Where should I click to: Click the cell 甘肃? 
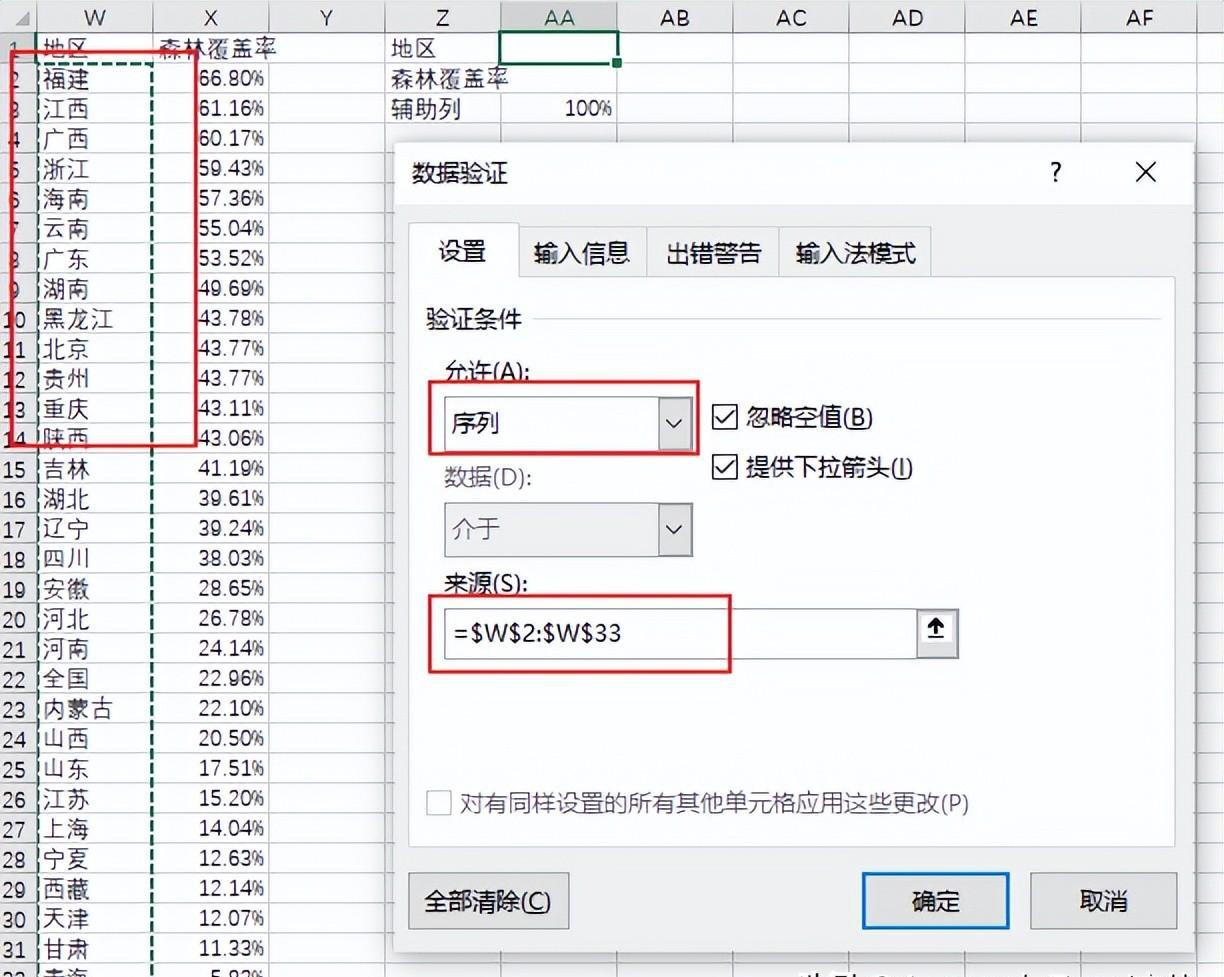click(x=95, y=948)
